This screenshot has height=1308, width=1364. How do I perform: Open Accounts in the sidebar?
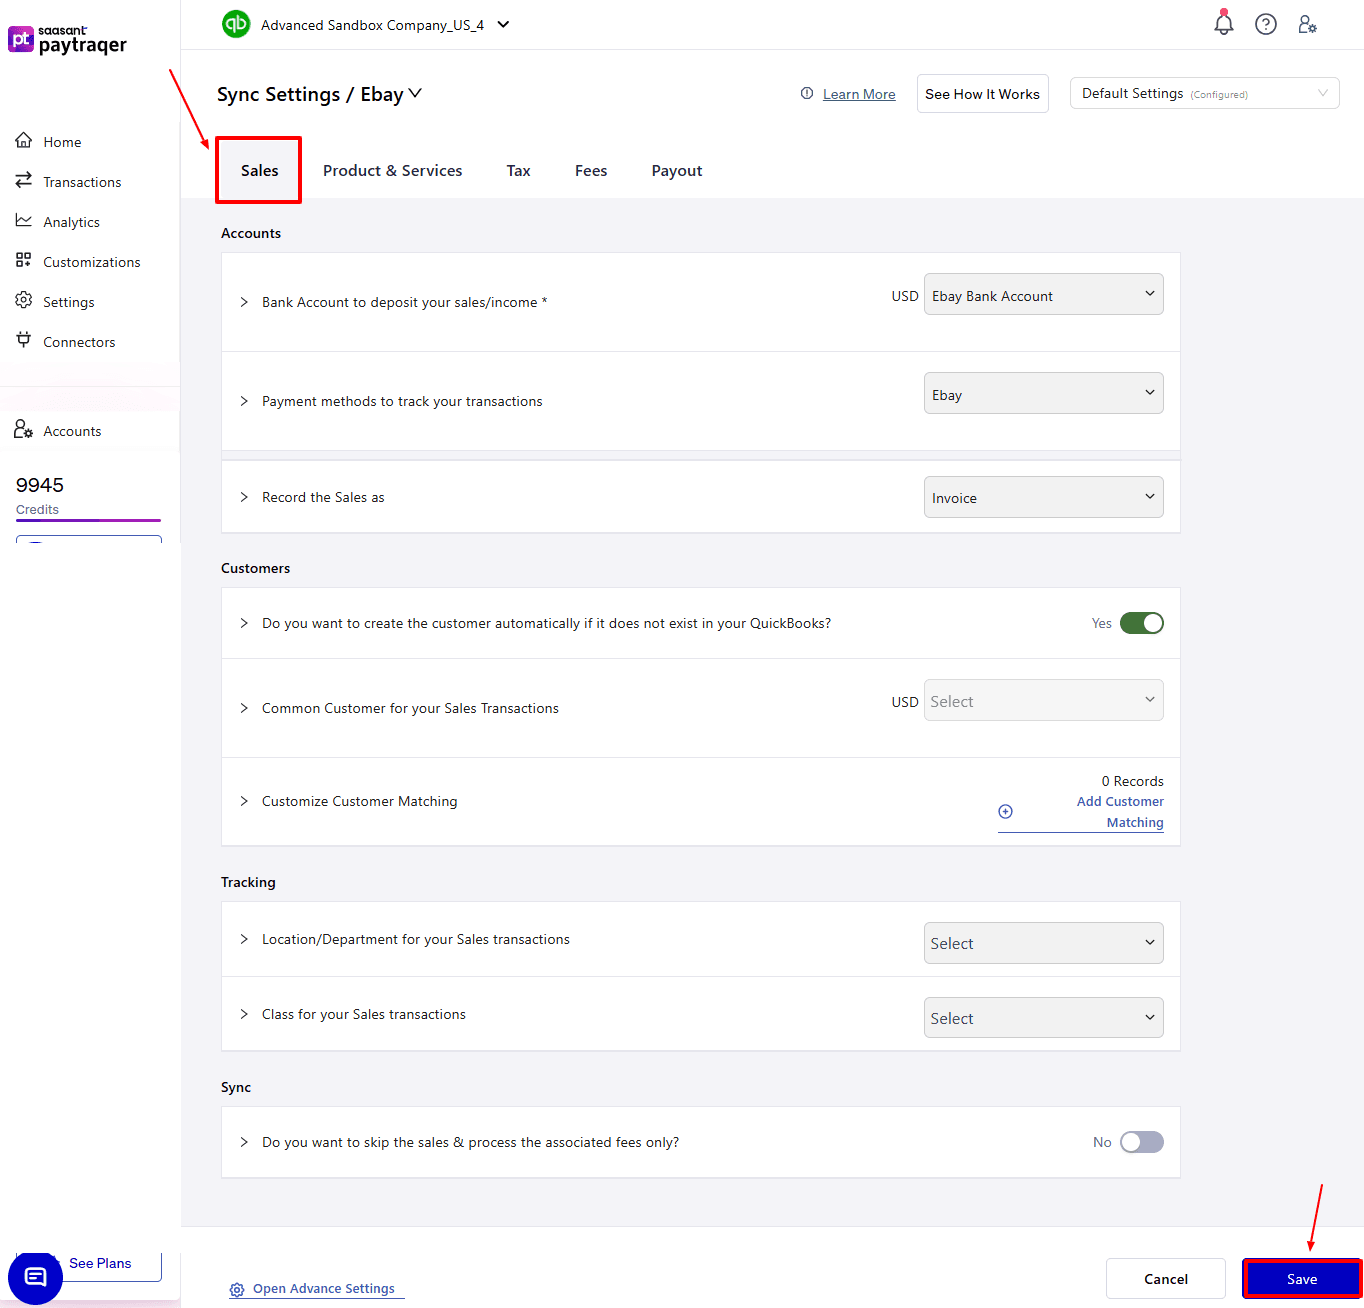coord(72,431)
